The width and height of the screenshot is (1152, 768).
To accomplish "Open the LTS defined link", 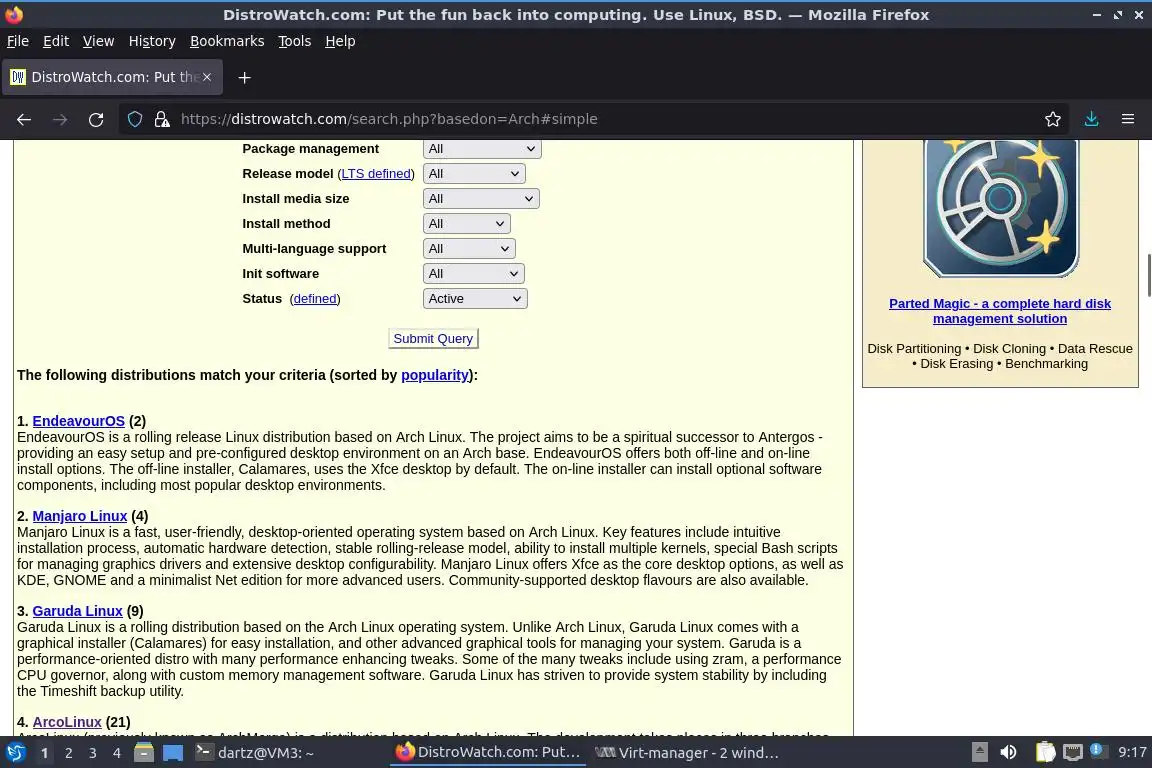I will (x=376, y=173).
